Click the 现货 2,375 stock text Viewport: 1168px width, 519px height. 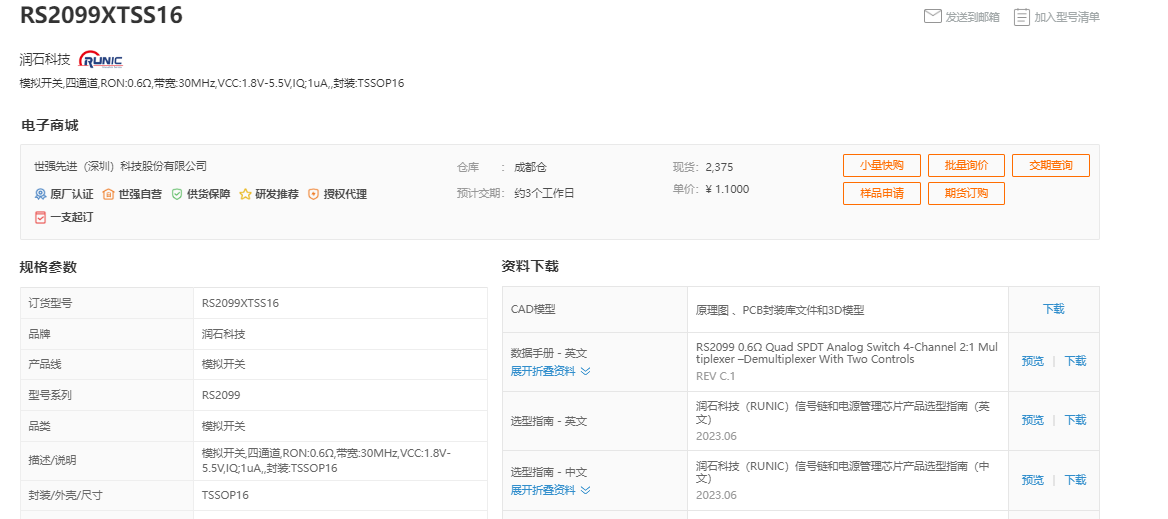(702, 167)
